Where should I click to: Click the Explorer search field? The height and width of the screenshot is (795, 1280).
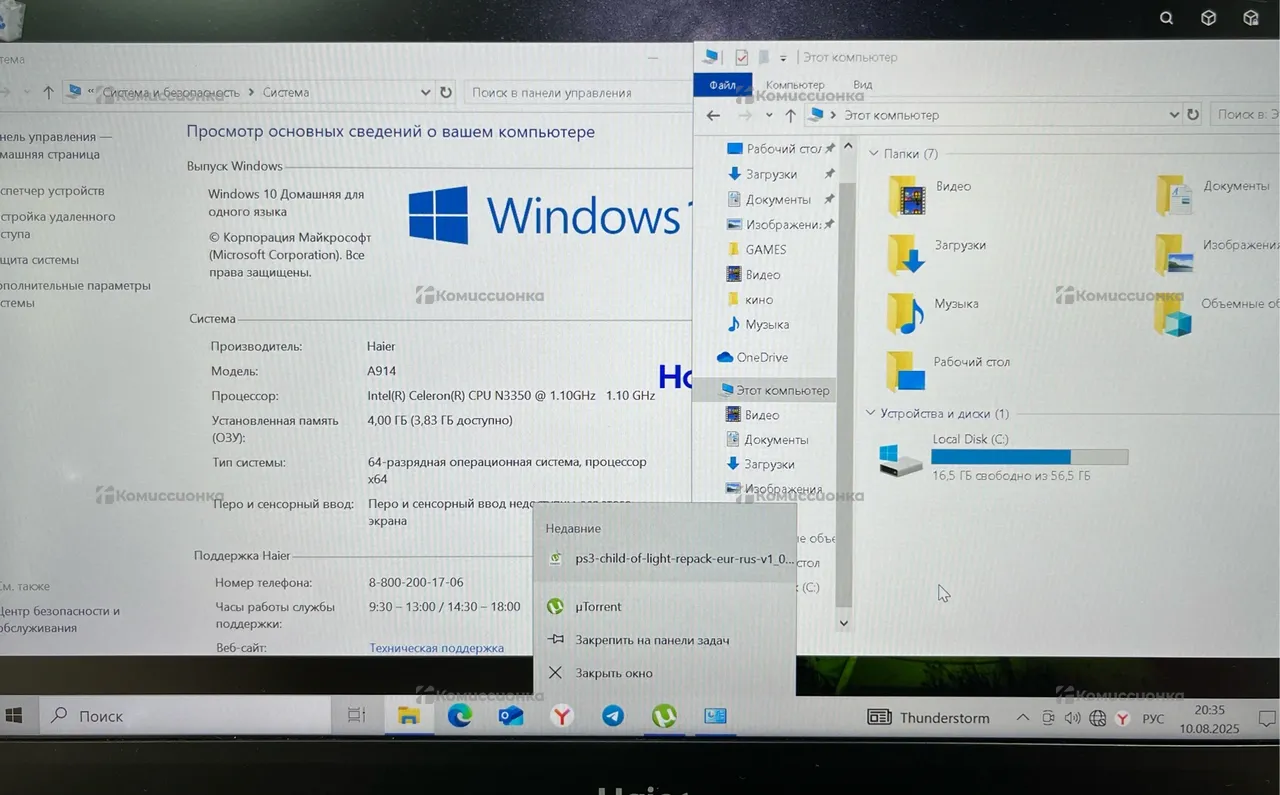(1245, 115)
